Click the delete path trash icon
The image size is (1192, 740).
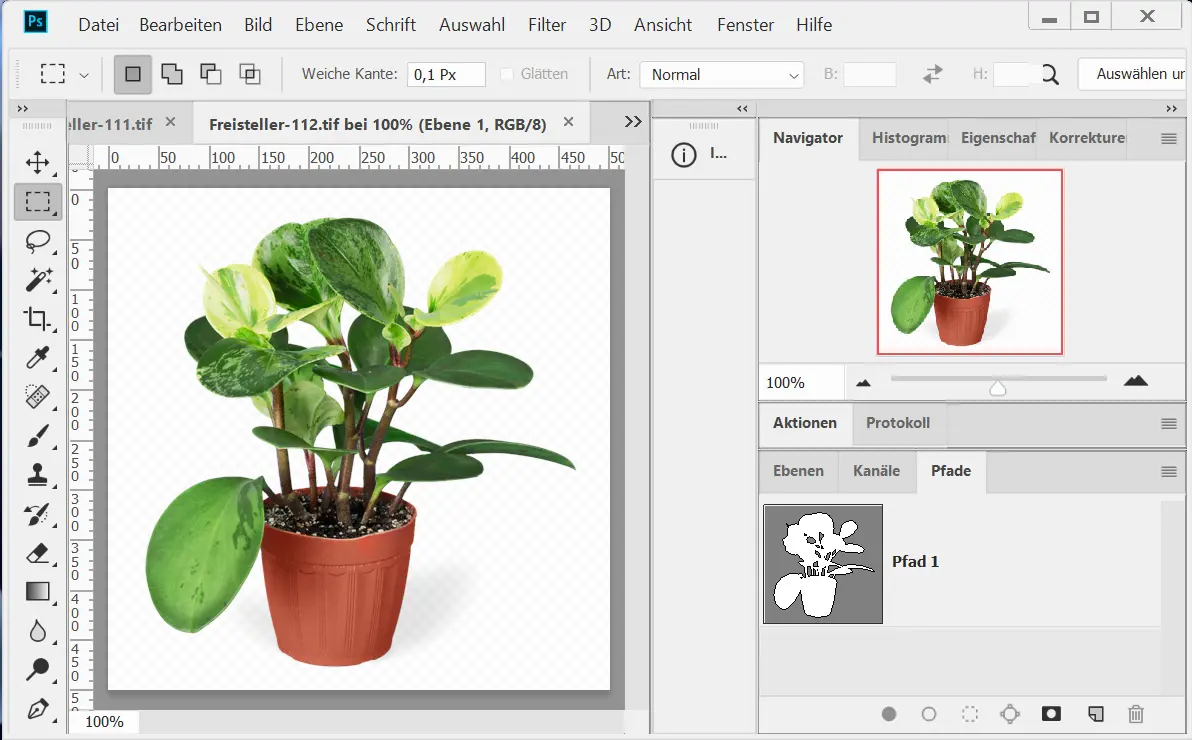[1135, 714]
